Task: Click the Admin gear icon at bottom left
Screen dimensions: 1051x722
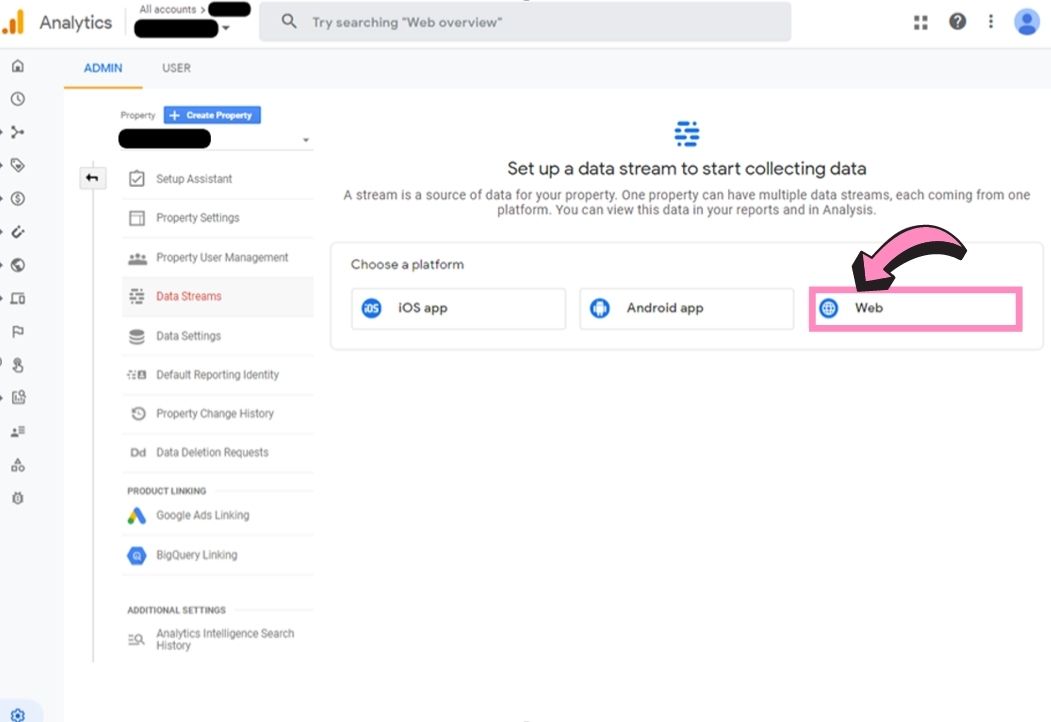Action: tap(17, 714)
